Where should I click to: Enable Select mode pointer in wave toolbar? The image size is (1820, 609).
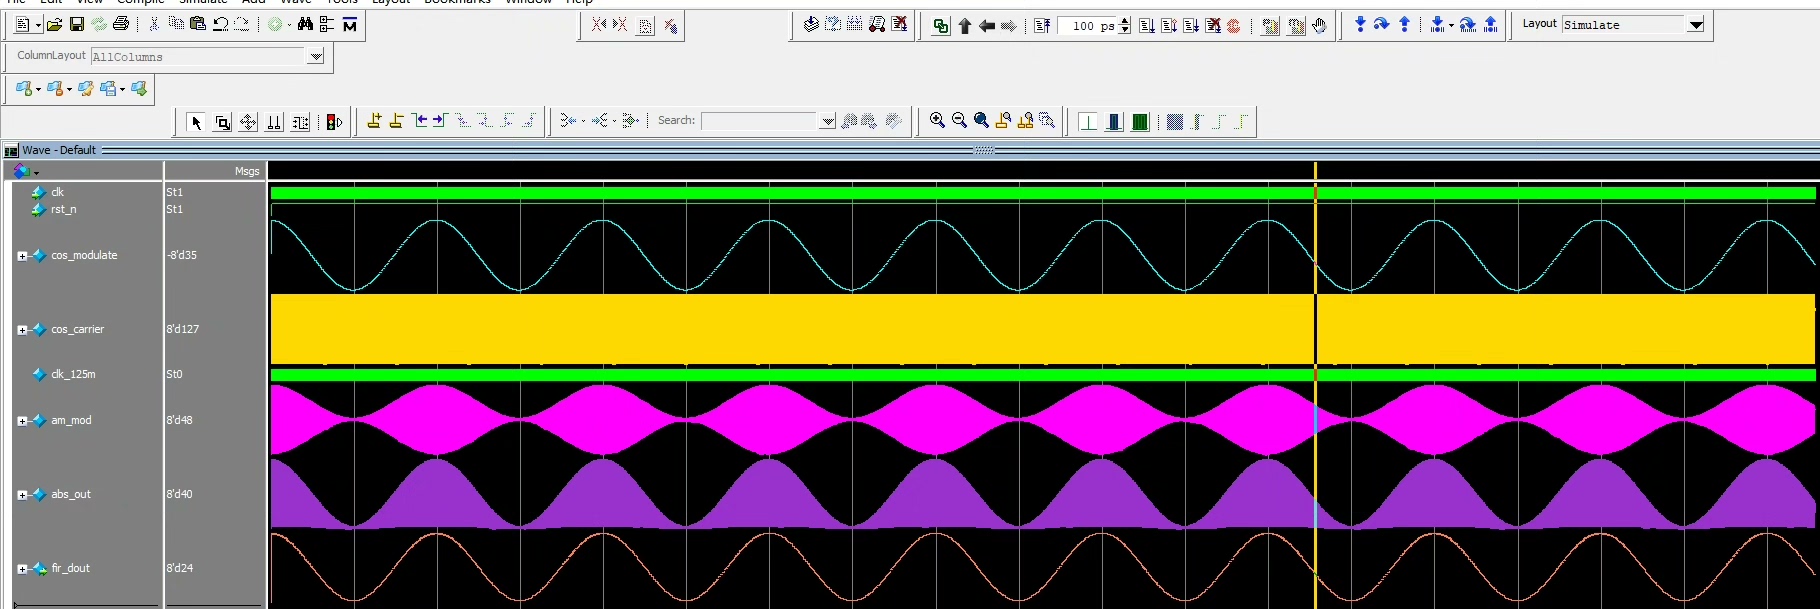point(196,122)
